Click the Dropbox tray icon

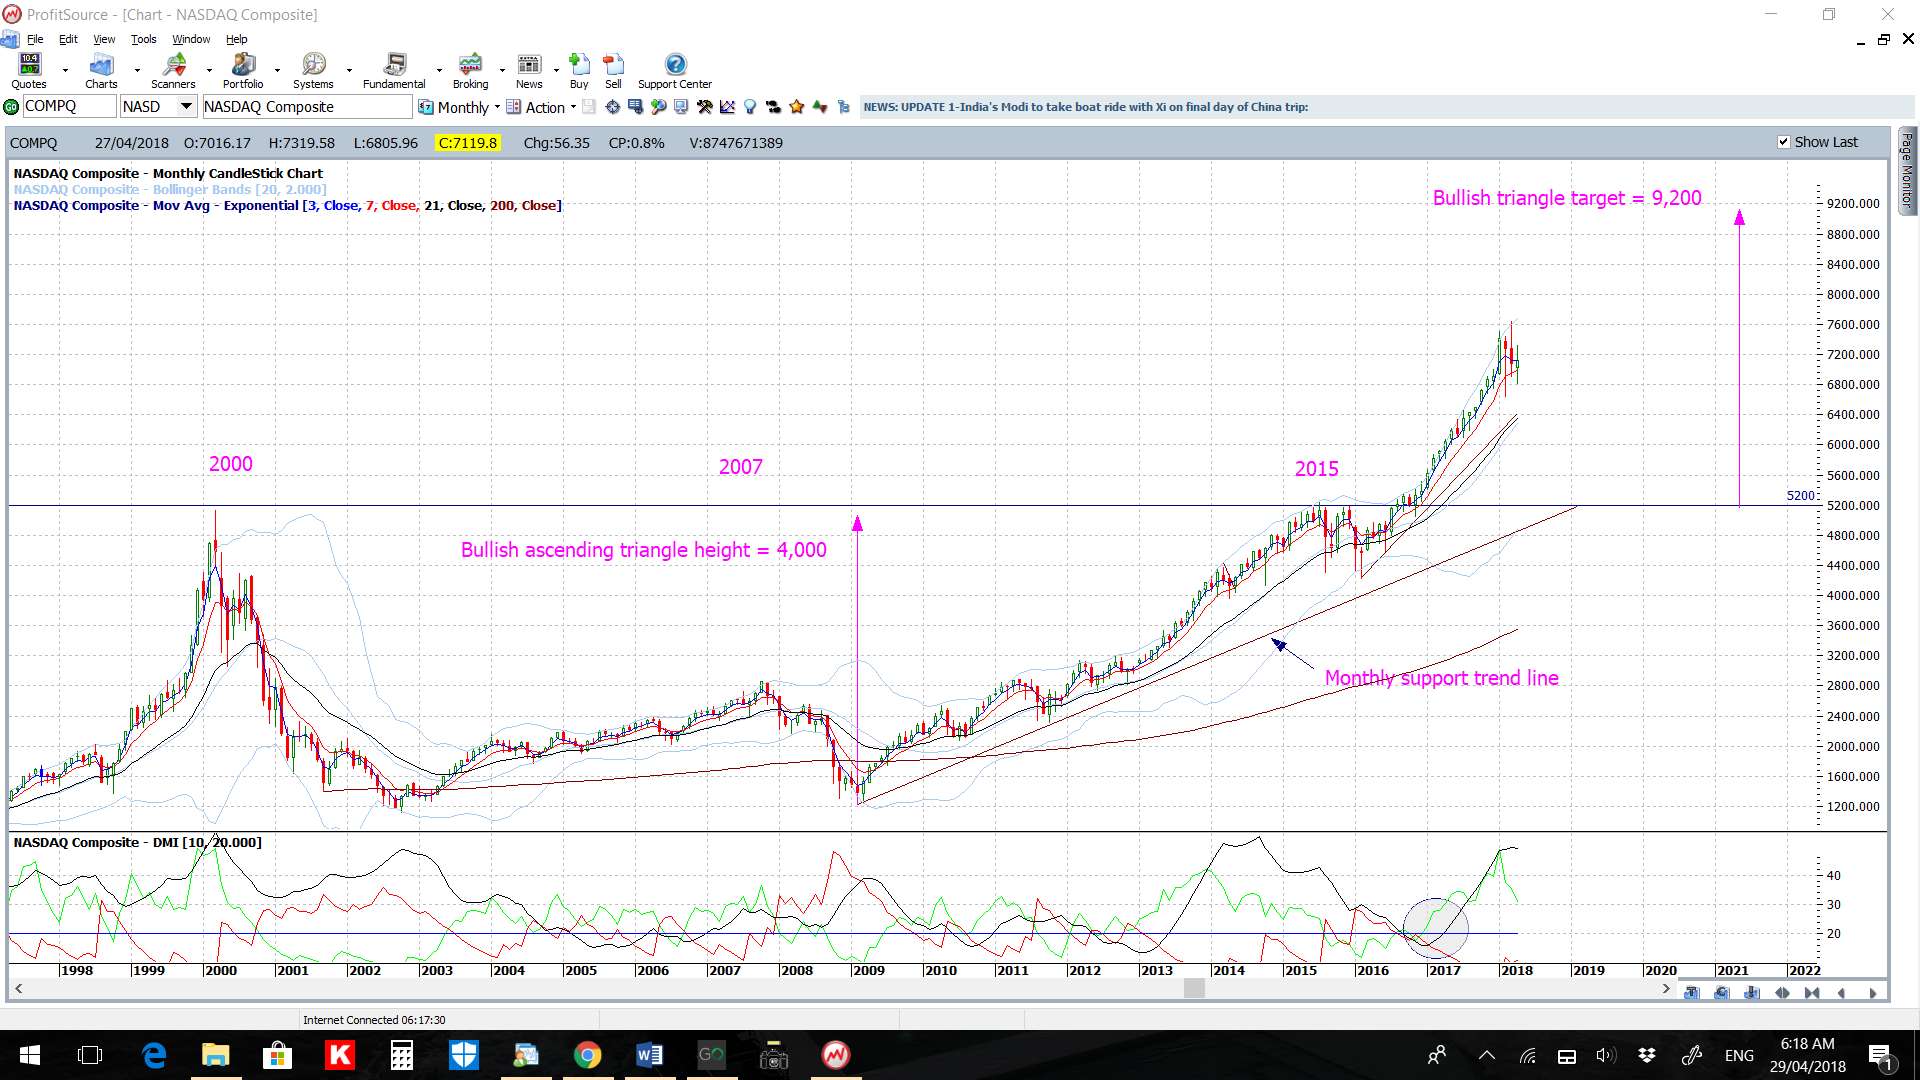(1646, 1055)
